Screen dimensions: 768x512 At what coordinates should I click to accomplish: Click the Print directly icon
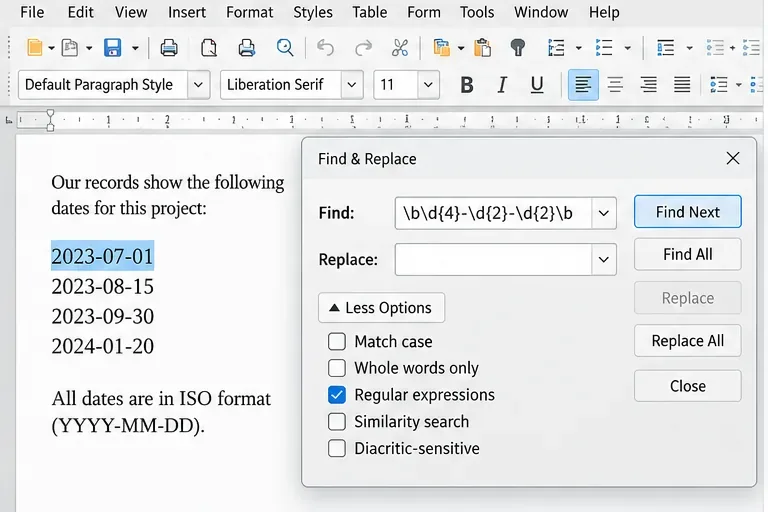click(169, 48)
